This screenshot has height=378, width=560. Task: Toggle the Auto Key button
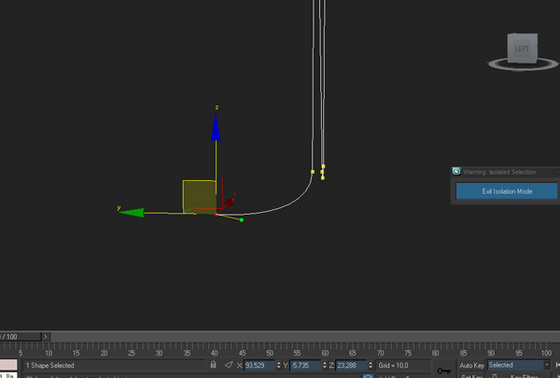tap(471, 365)
